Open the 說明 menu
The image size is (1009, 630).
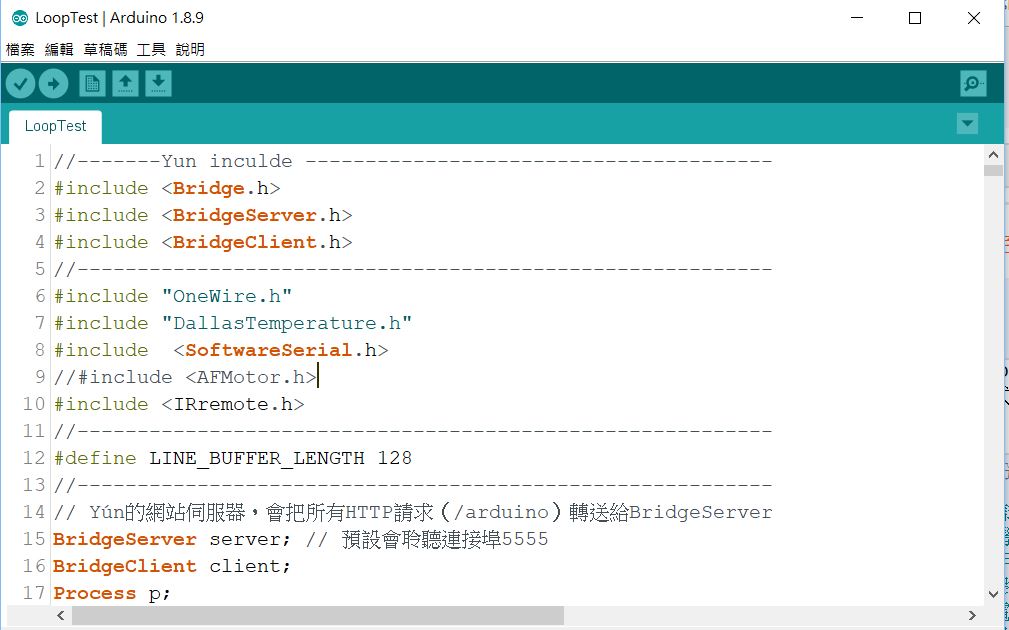tap(190, 50)
